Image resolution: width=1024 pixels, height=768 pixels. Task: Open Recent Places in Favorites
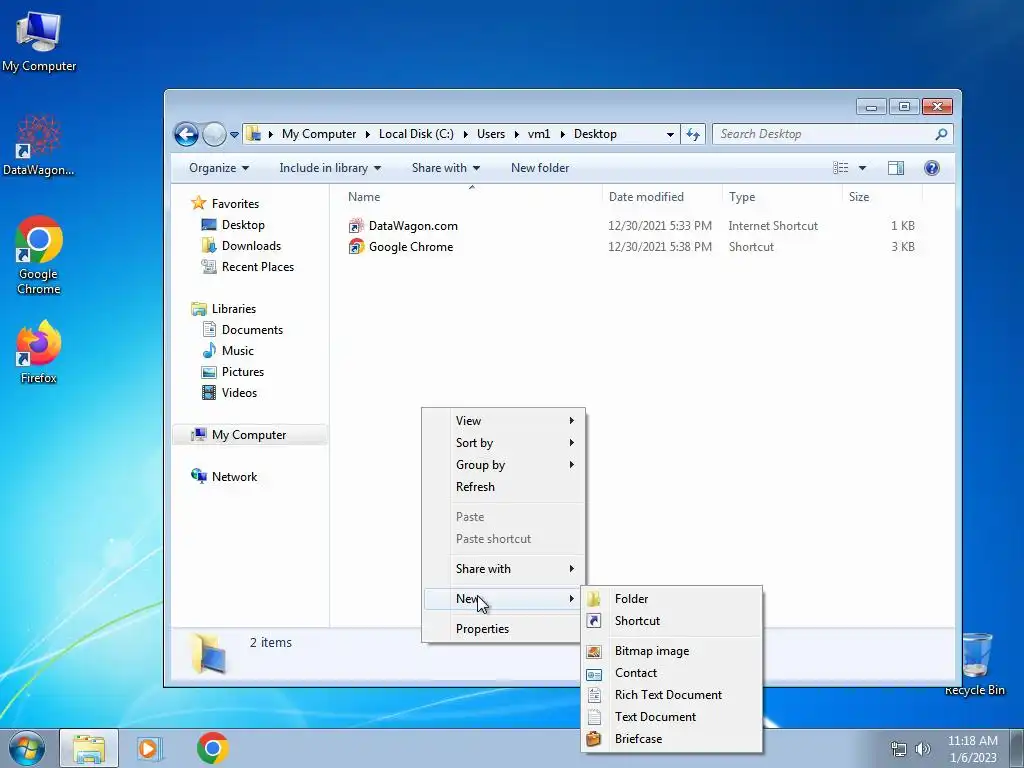pyautogui.click(x=257, y=266)
